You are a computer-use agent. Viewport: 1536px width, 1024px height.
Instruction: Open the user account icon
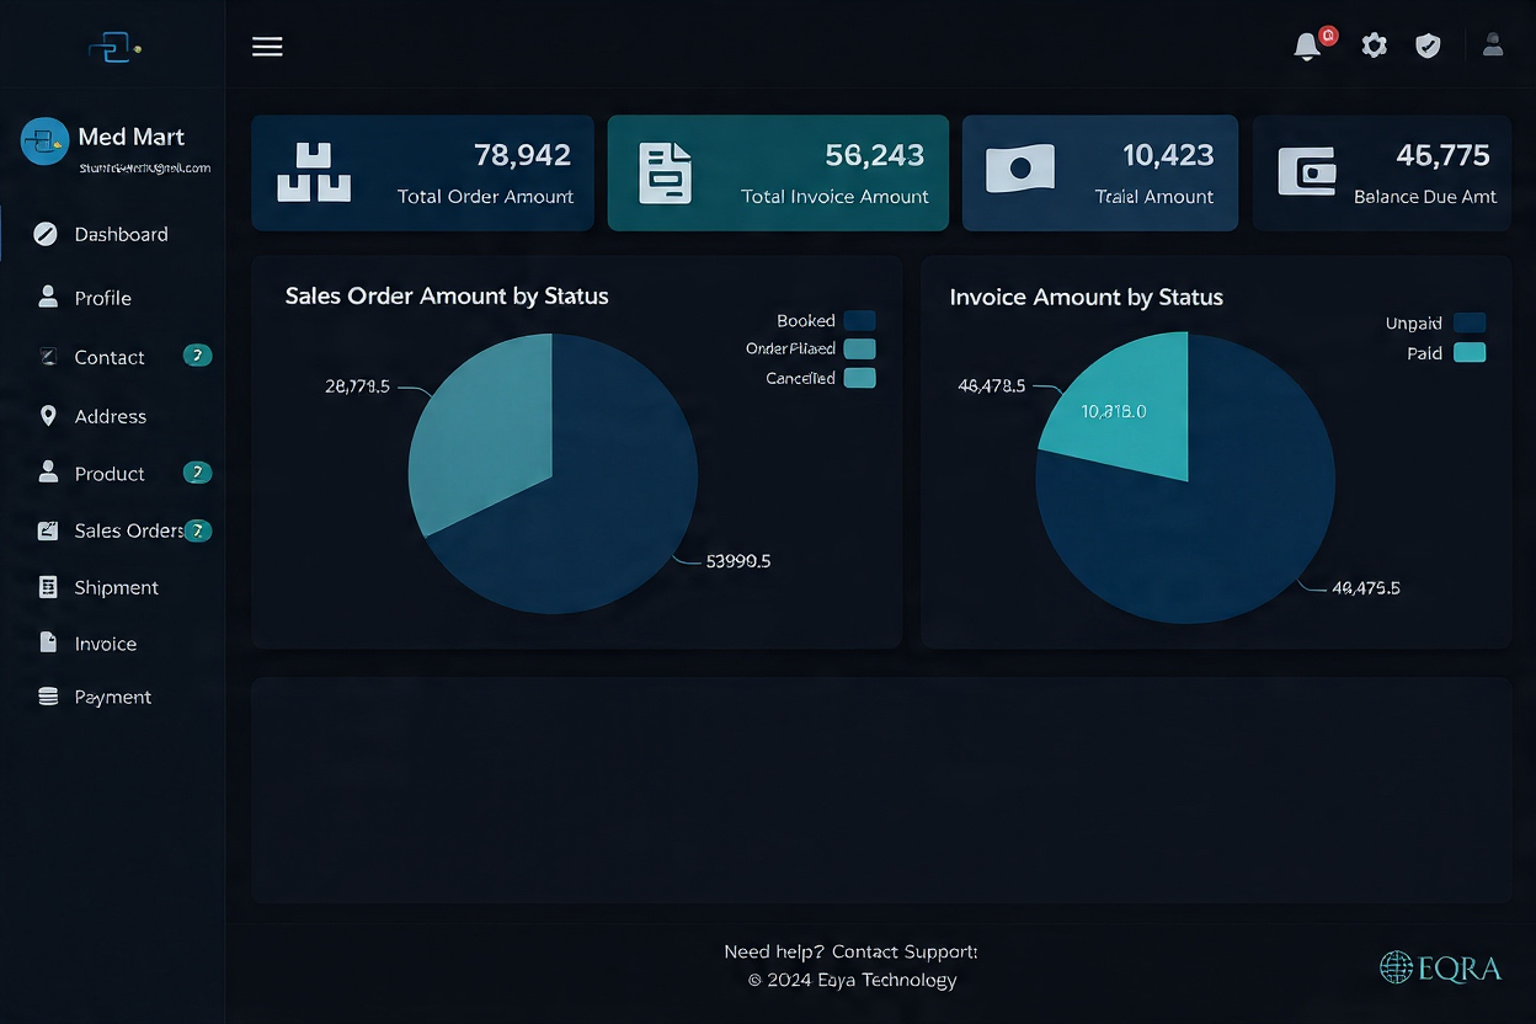pos(1492,45)
